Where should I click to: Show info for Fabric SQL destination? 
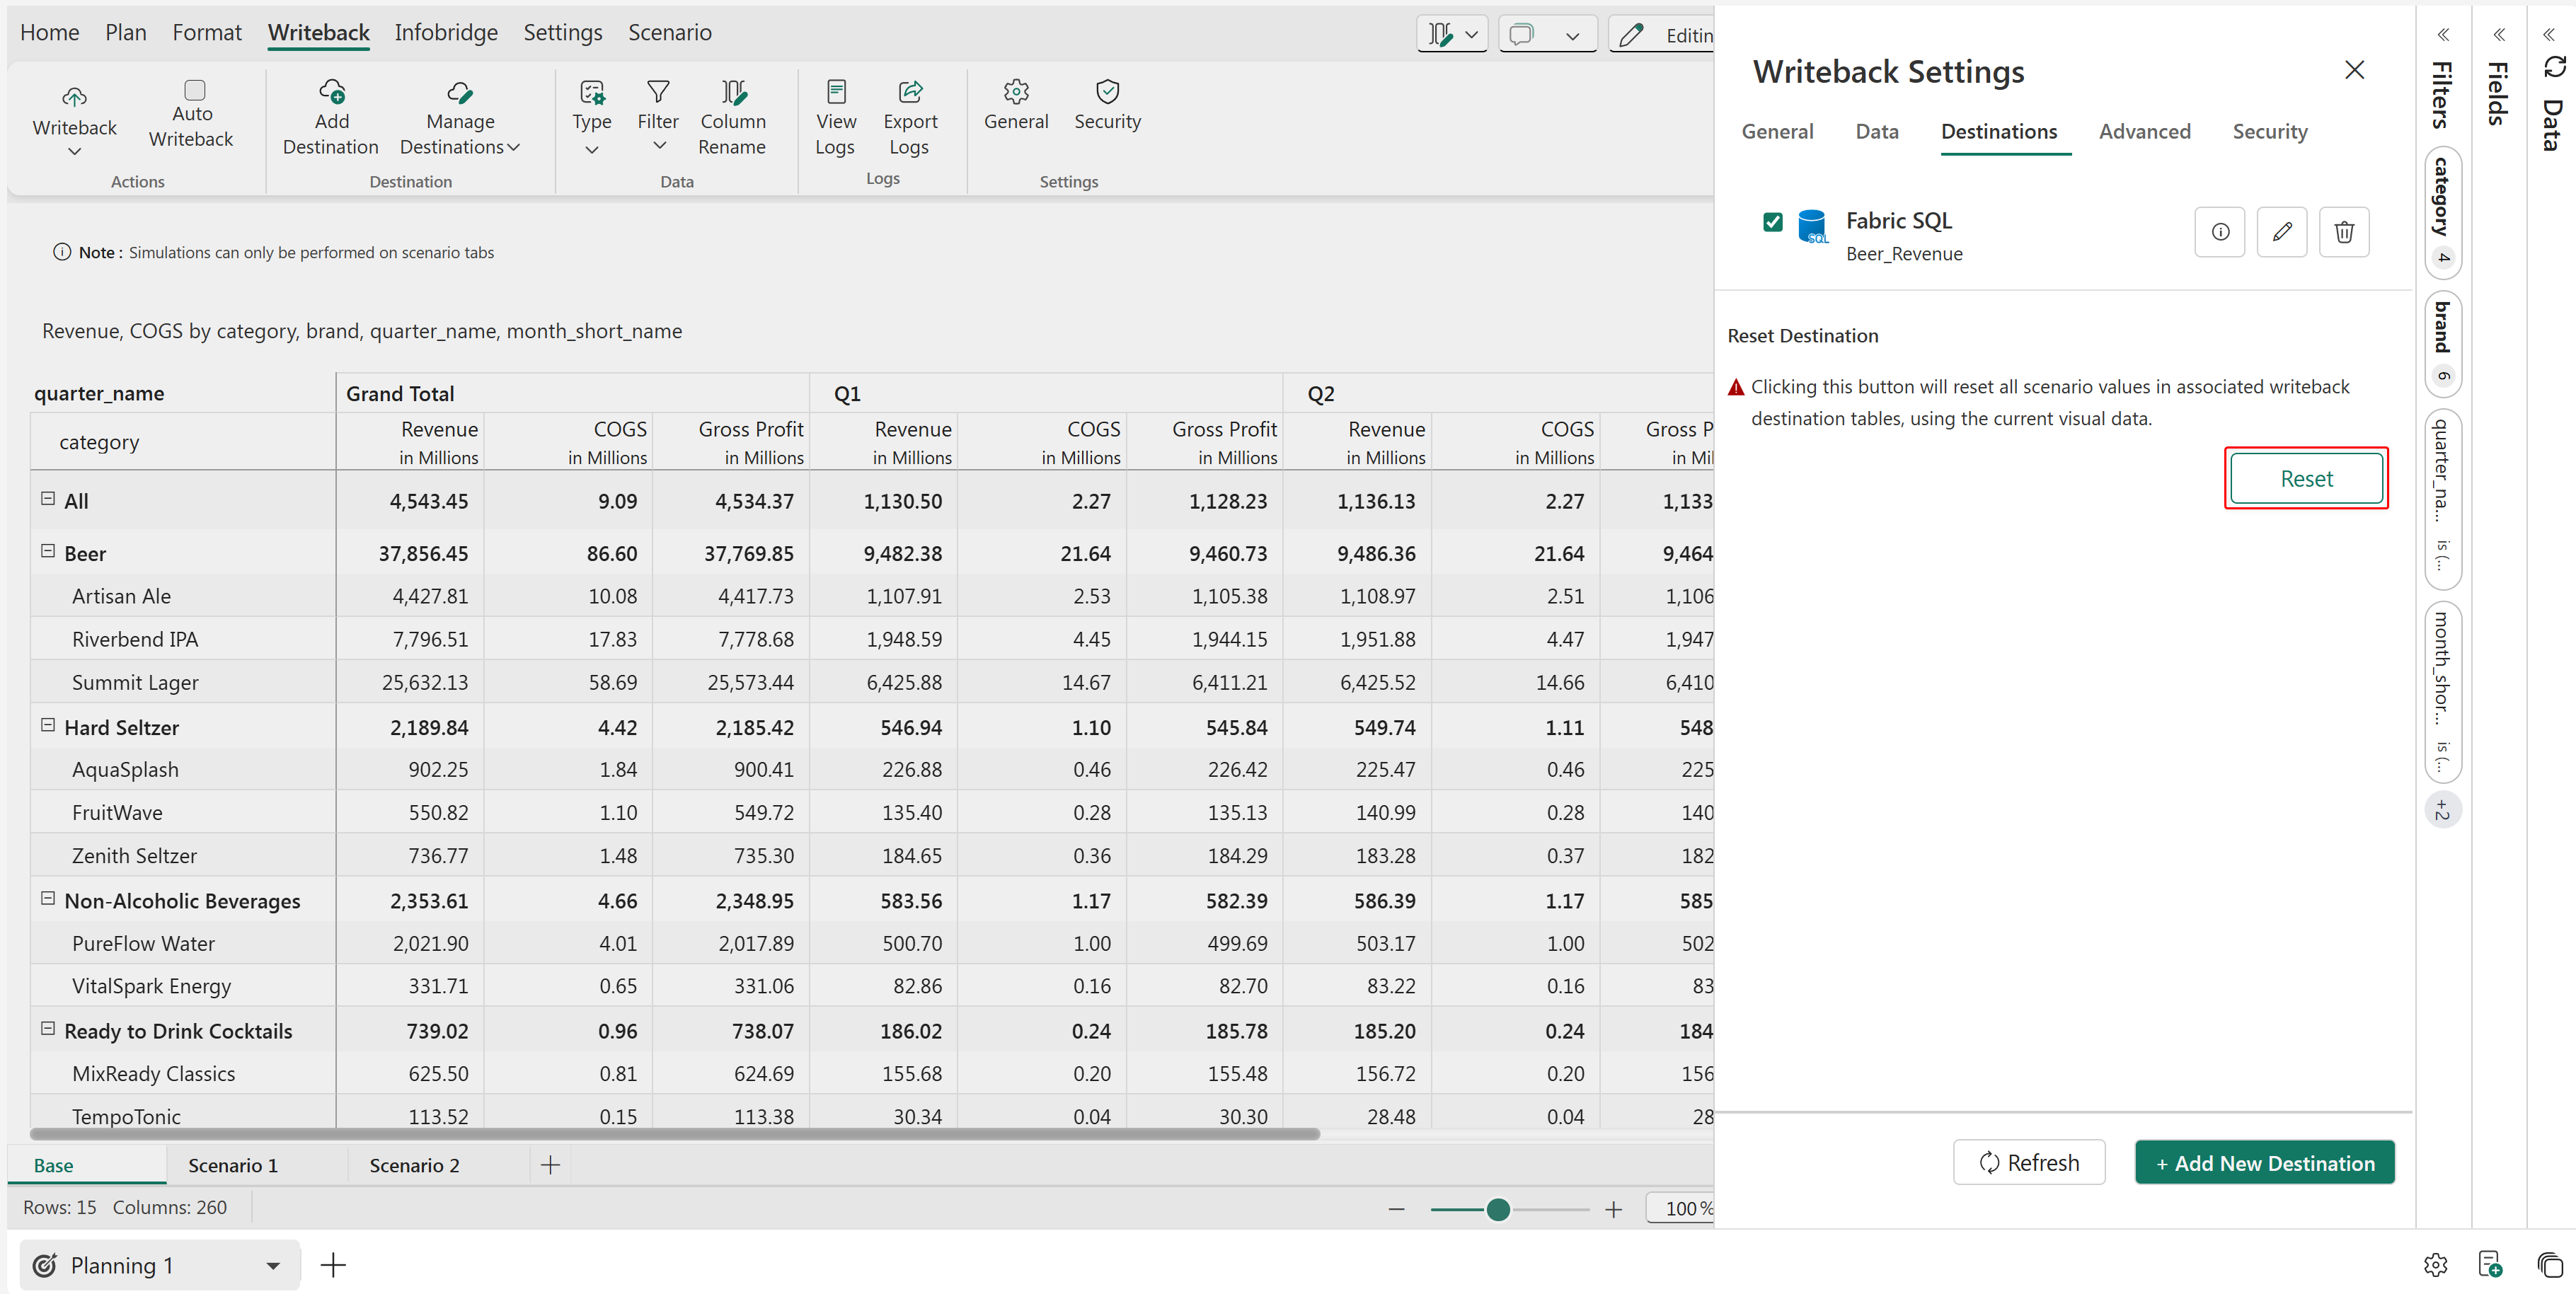click(2219, 232)
